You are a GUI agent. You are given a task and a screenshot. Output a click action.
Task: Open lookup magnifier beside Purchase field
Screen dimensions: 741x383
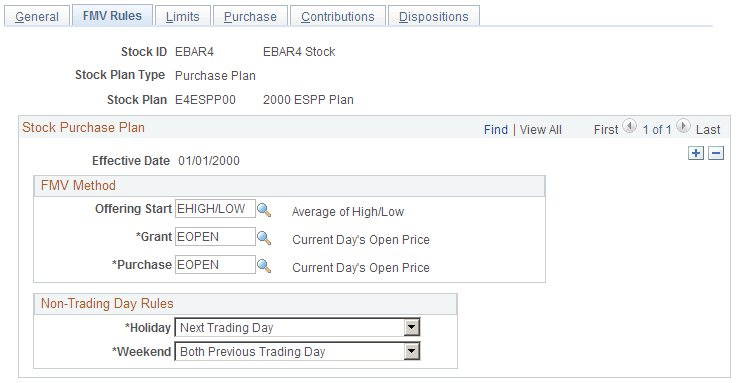[264, 265]
